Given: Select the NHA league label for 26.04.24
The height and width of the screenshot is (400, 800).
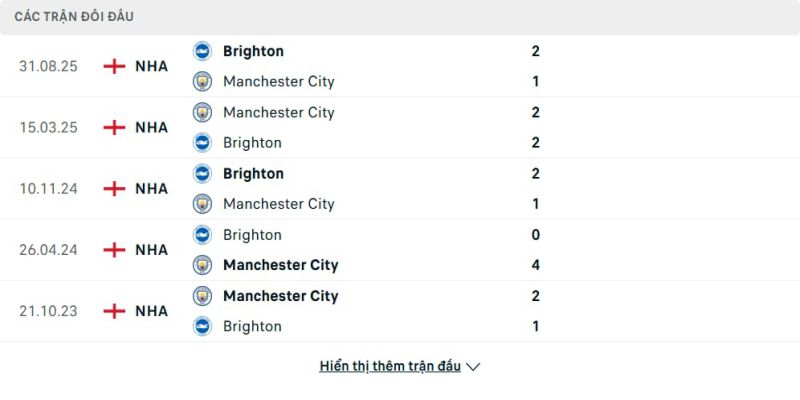Looking at the screenshot, I should (x=152, y=250).
